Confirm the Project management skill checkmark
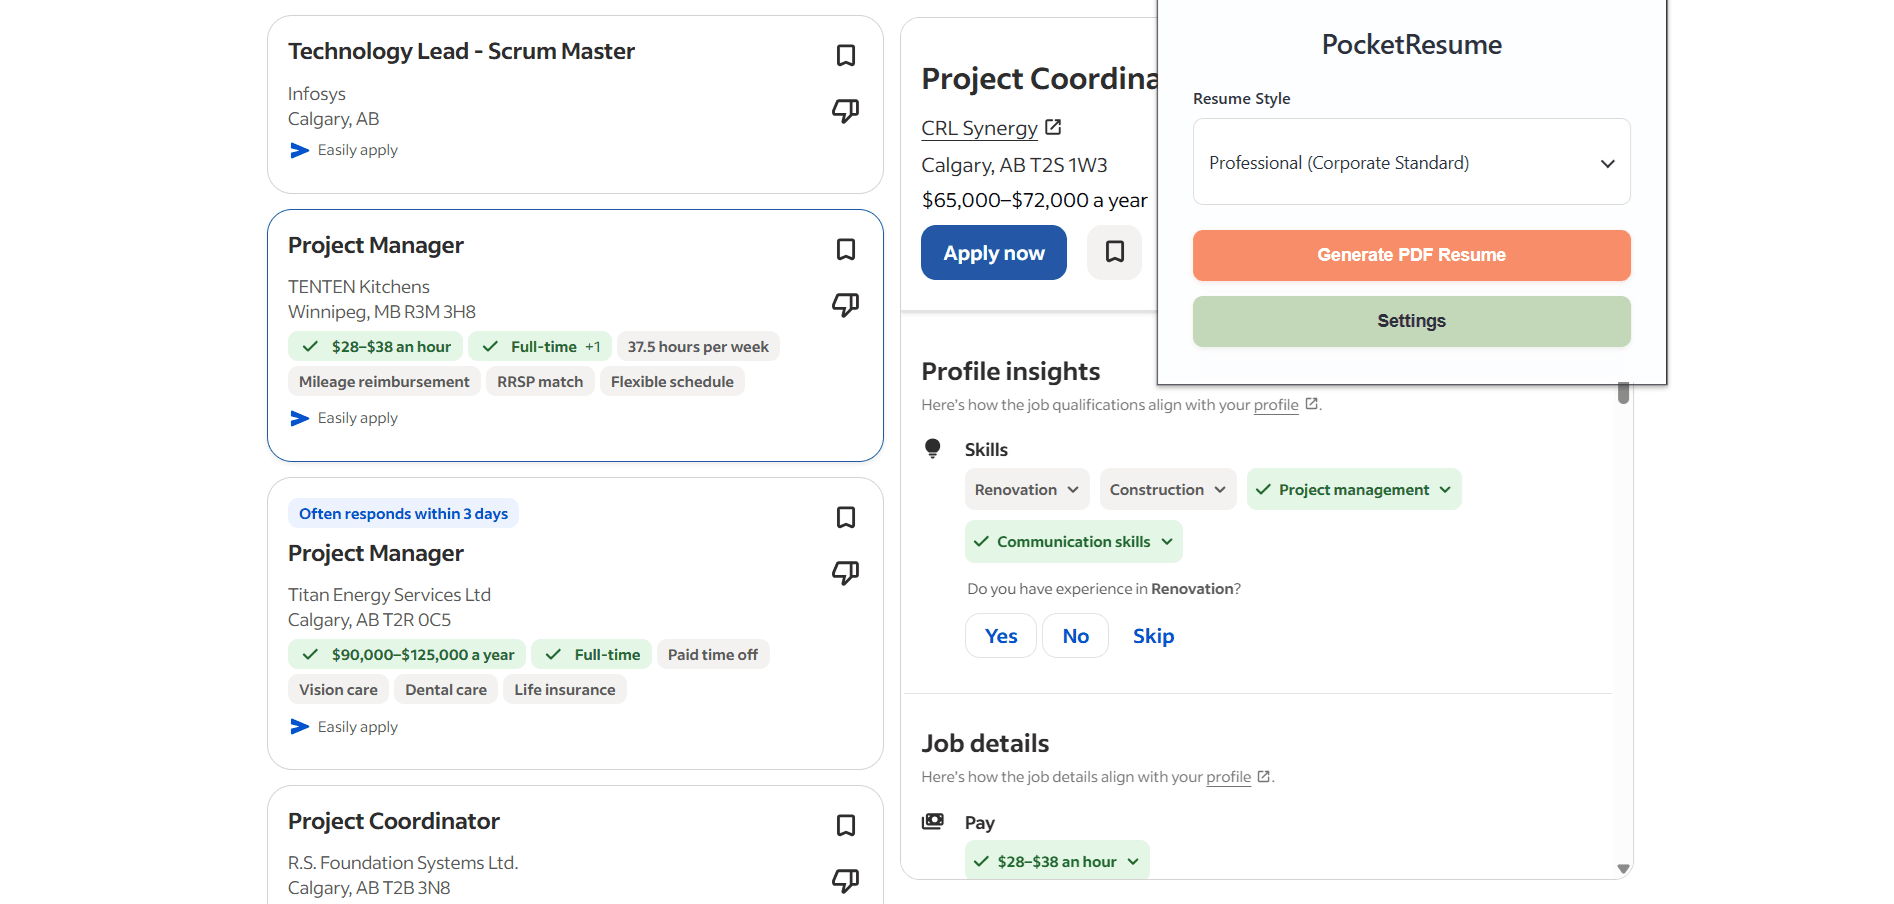 (x=1264, y=489)
